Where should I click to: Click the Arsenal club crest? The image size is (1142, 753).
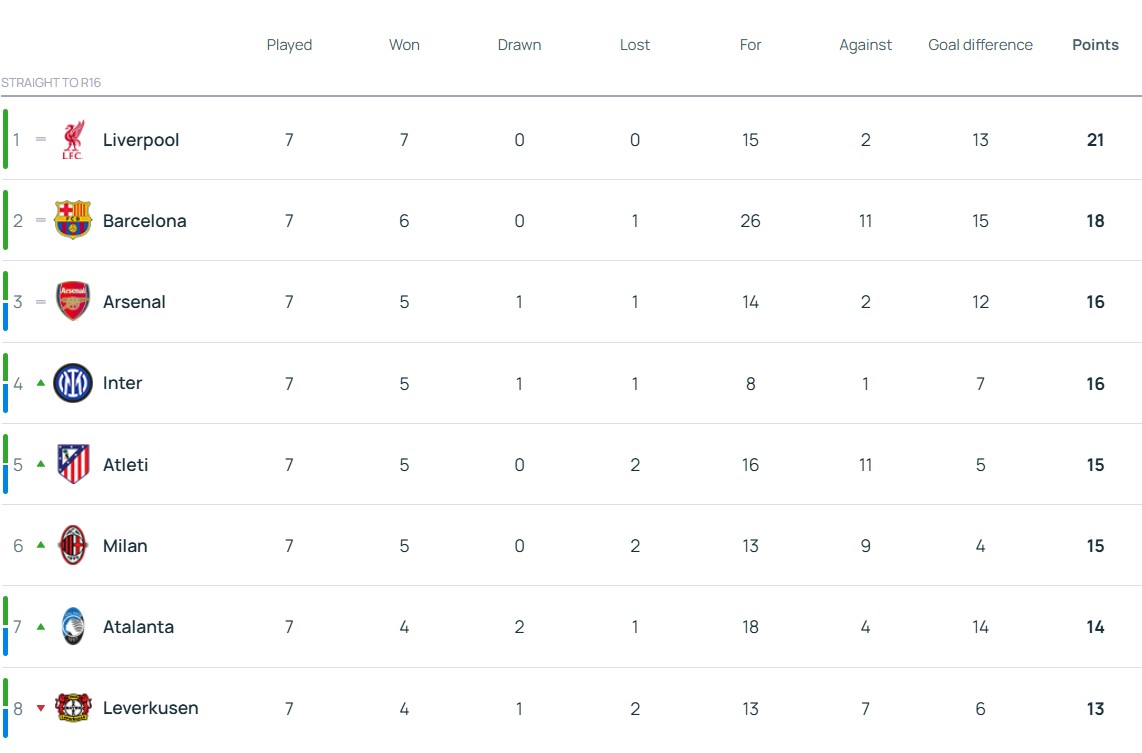pos(72,302)
